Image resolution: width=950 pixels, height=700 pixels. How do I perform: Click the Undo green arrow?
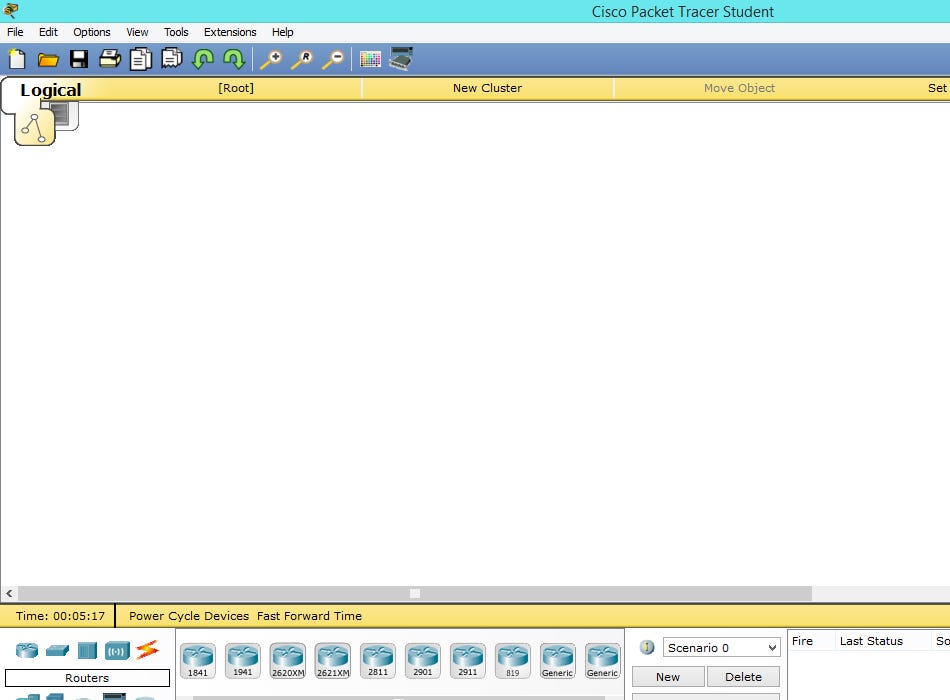[203, 59]
